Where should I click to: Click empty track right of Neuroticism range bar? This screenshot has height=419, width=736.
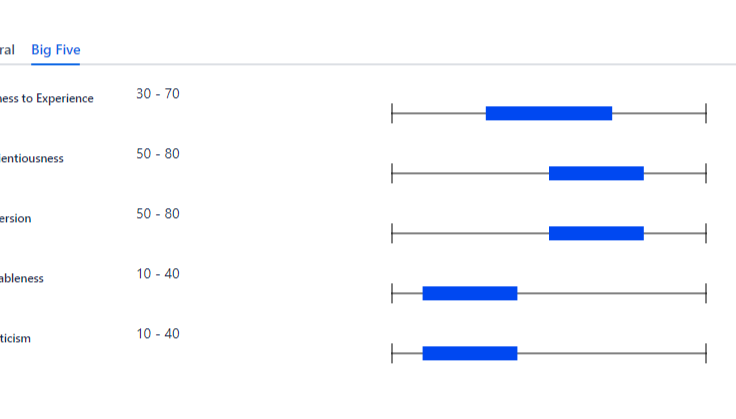coord(611,353)
